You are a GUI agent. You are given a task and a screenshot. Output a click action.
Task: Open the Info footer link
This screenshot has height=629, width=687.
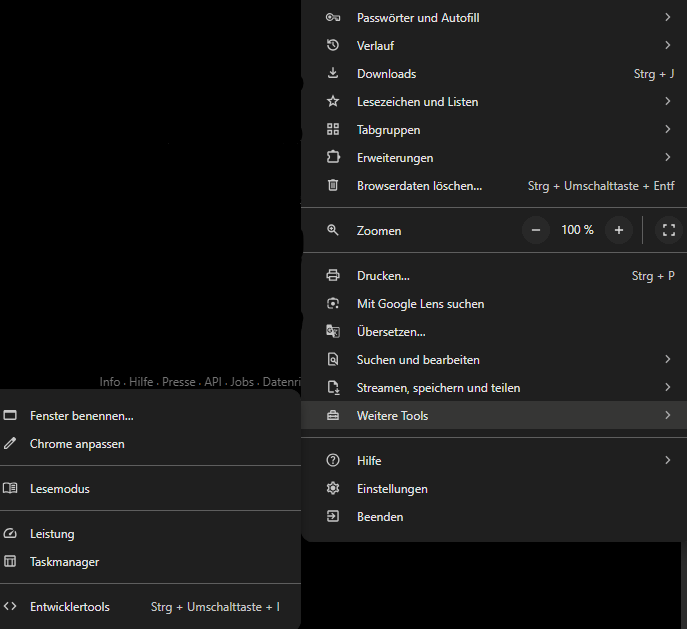(x=110, y=382)
